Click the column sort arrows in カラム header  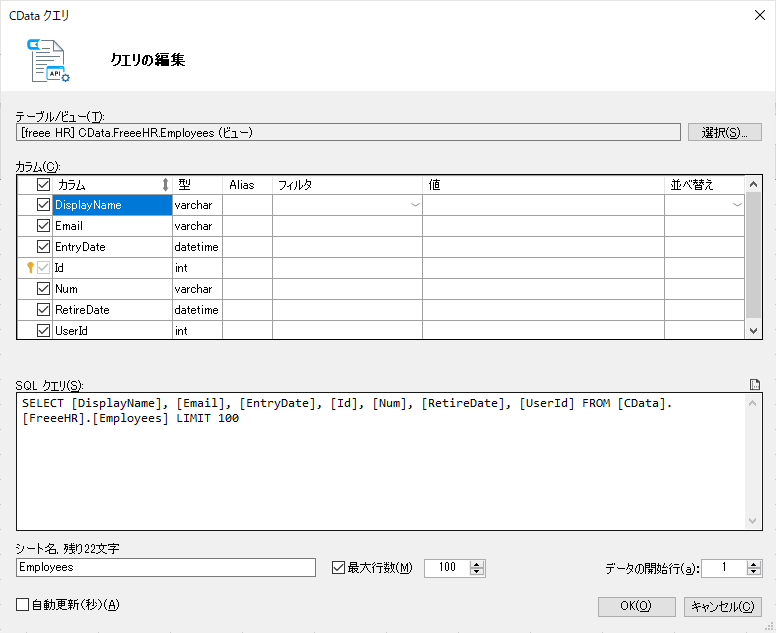coord(165,185)
